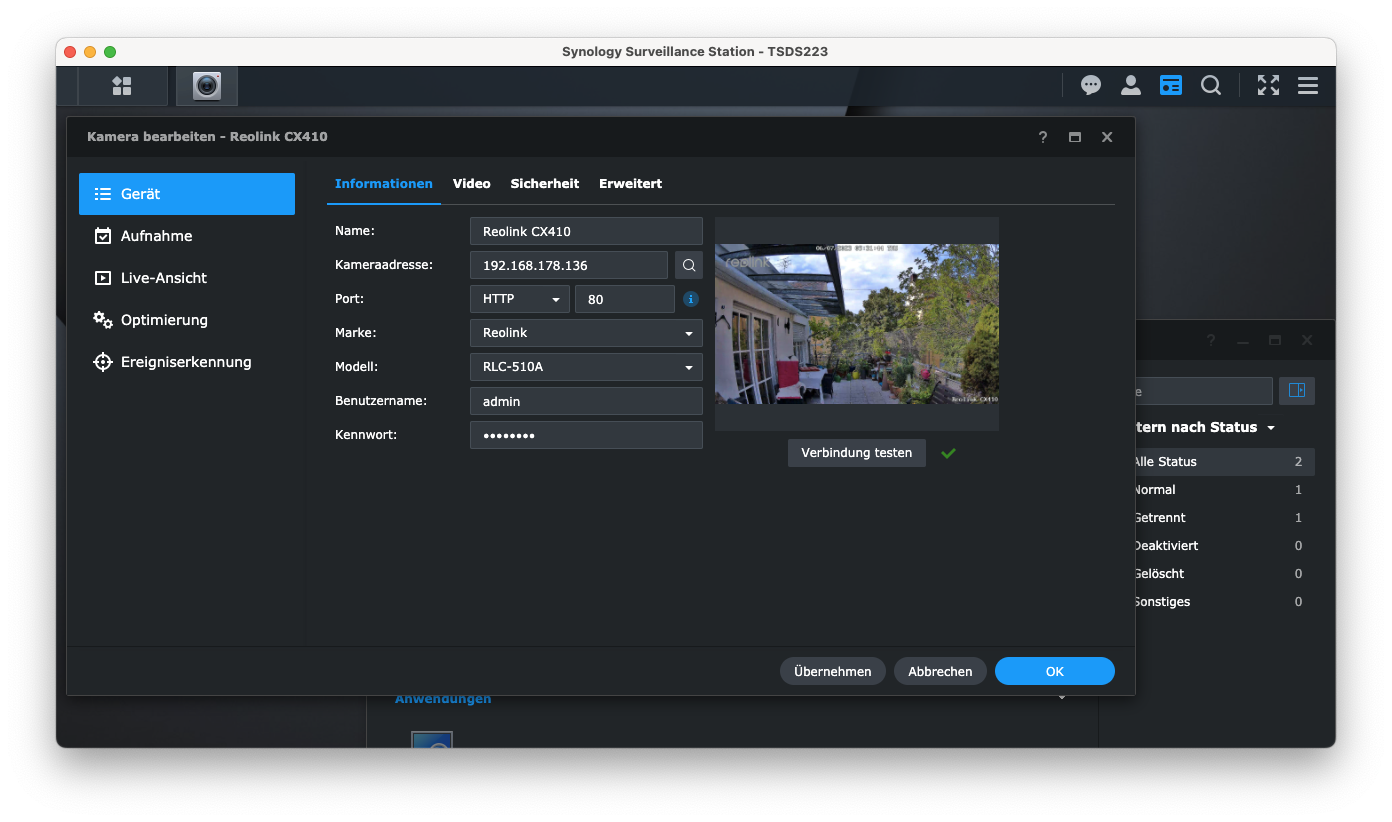Click the IP camera app icon in taskbar
Image resolution: width=1392 pixels, height=822 pixels.
(x=207, y=86)
